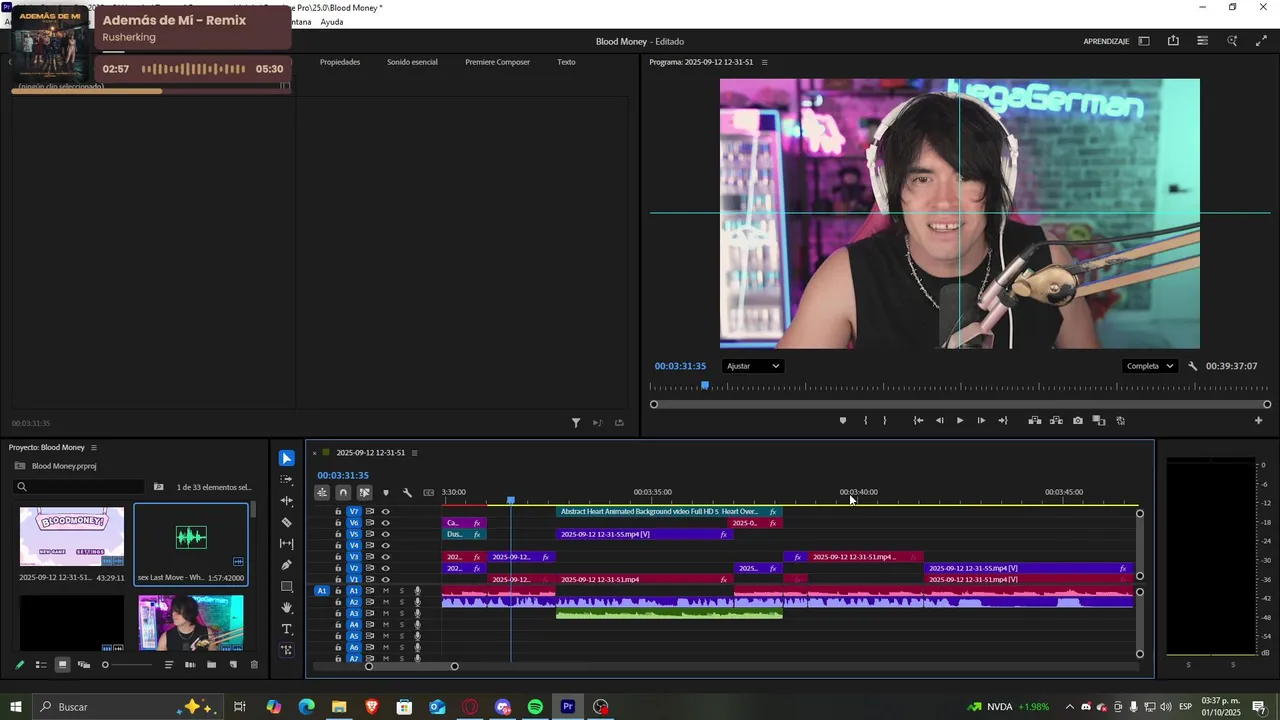
Task: Go to In point in Program monitor
Action: (918, 421)
